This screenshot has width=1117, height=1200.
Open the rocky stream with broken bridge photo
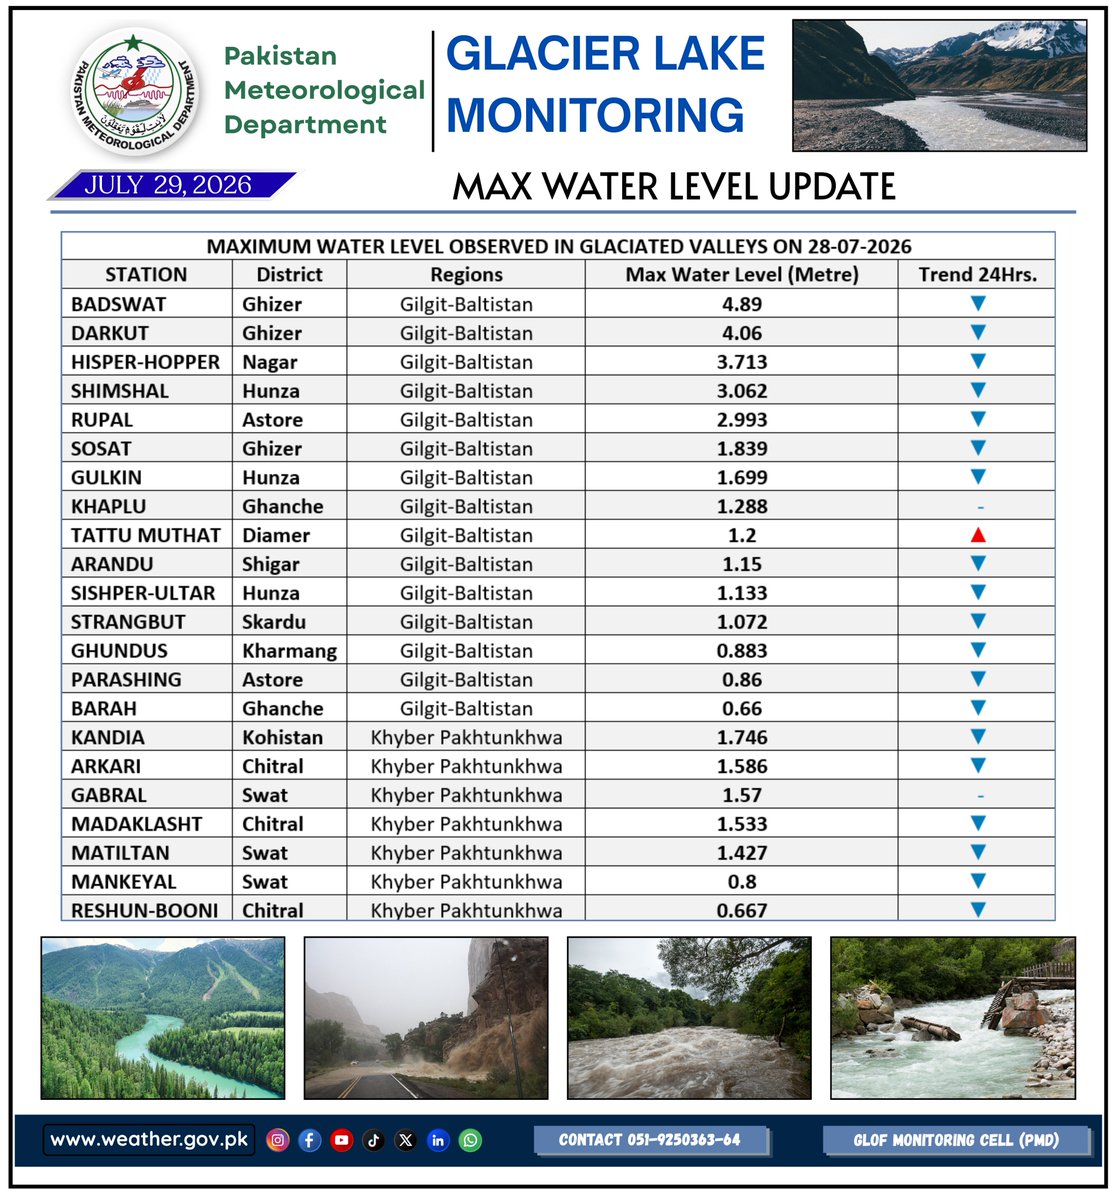(x=953, y=1018)
